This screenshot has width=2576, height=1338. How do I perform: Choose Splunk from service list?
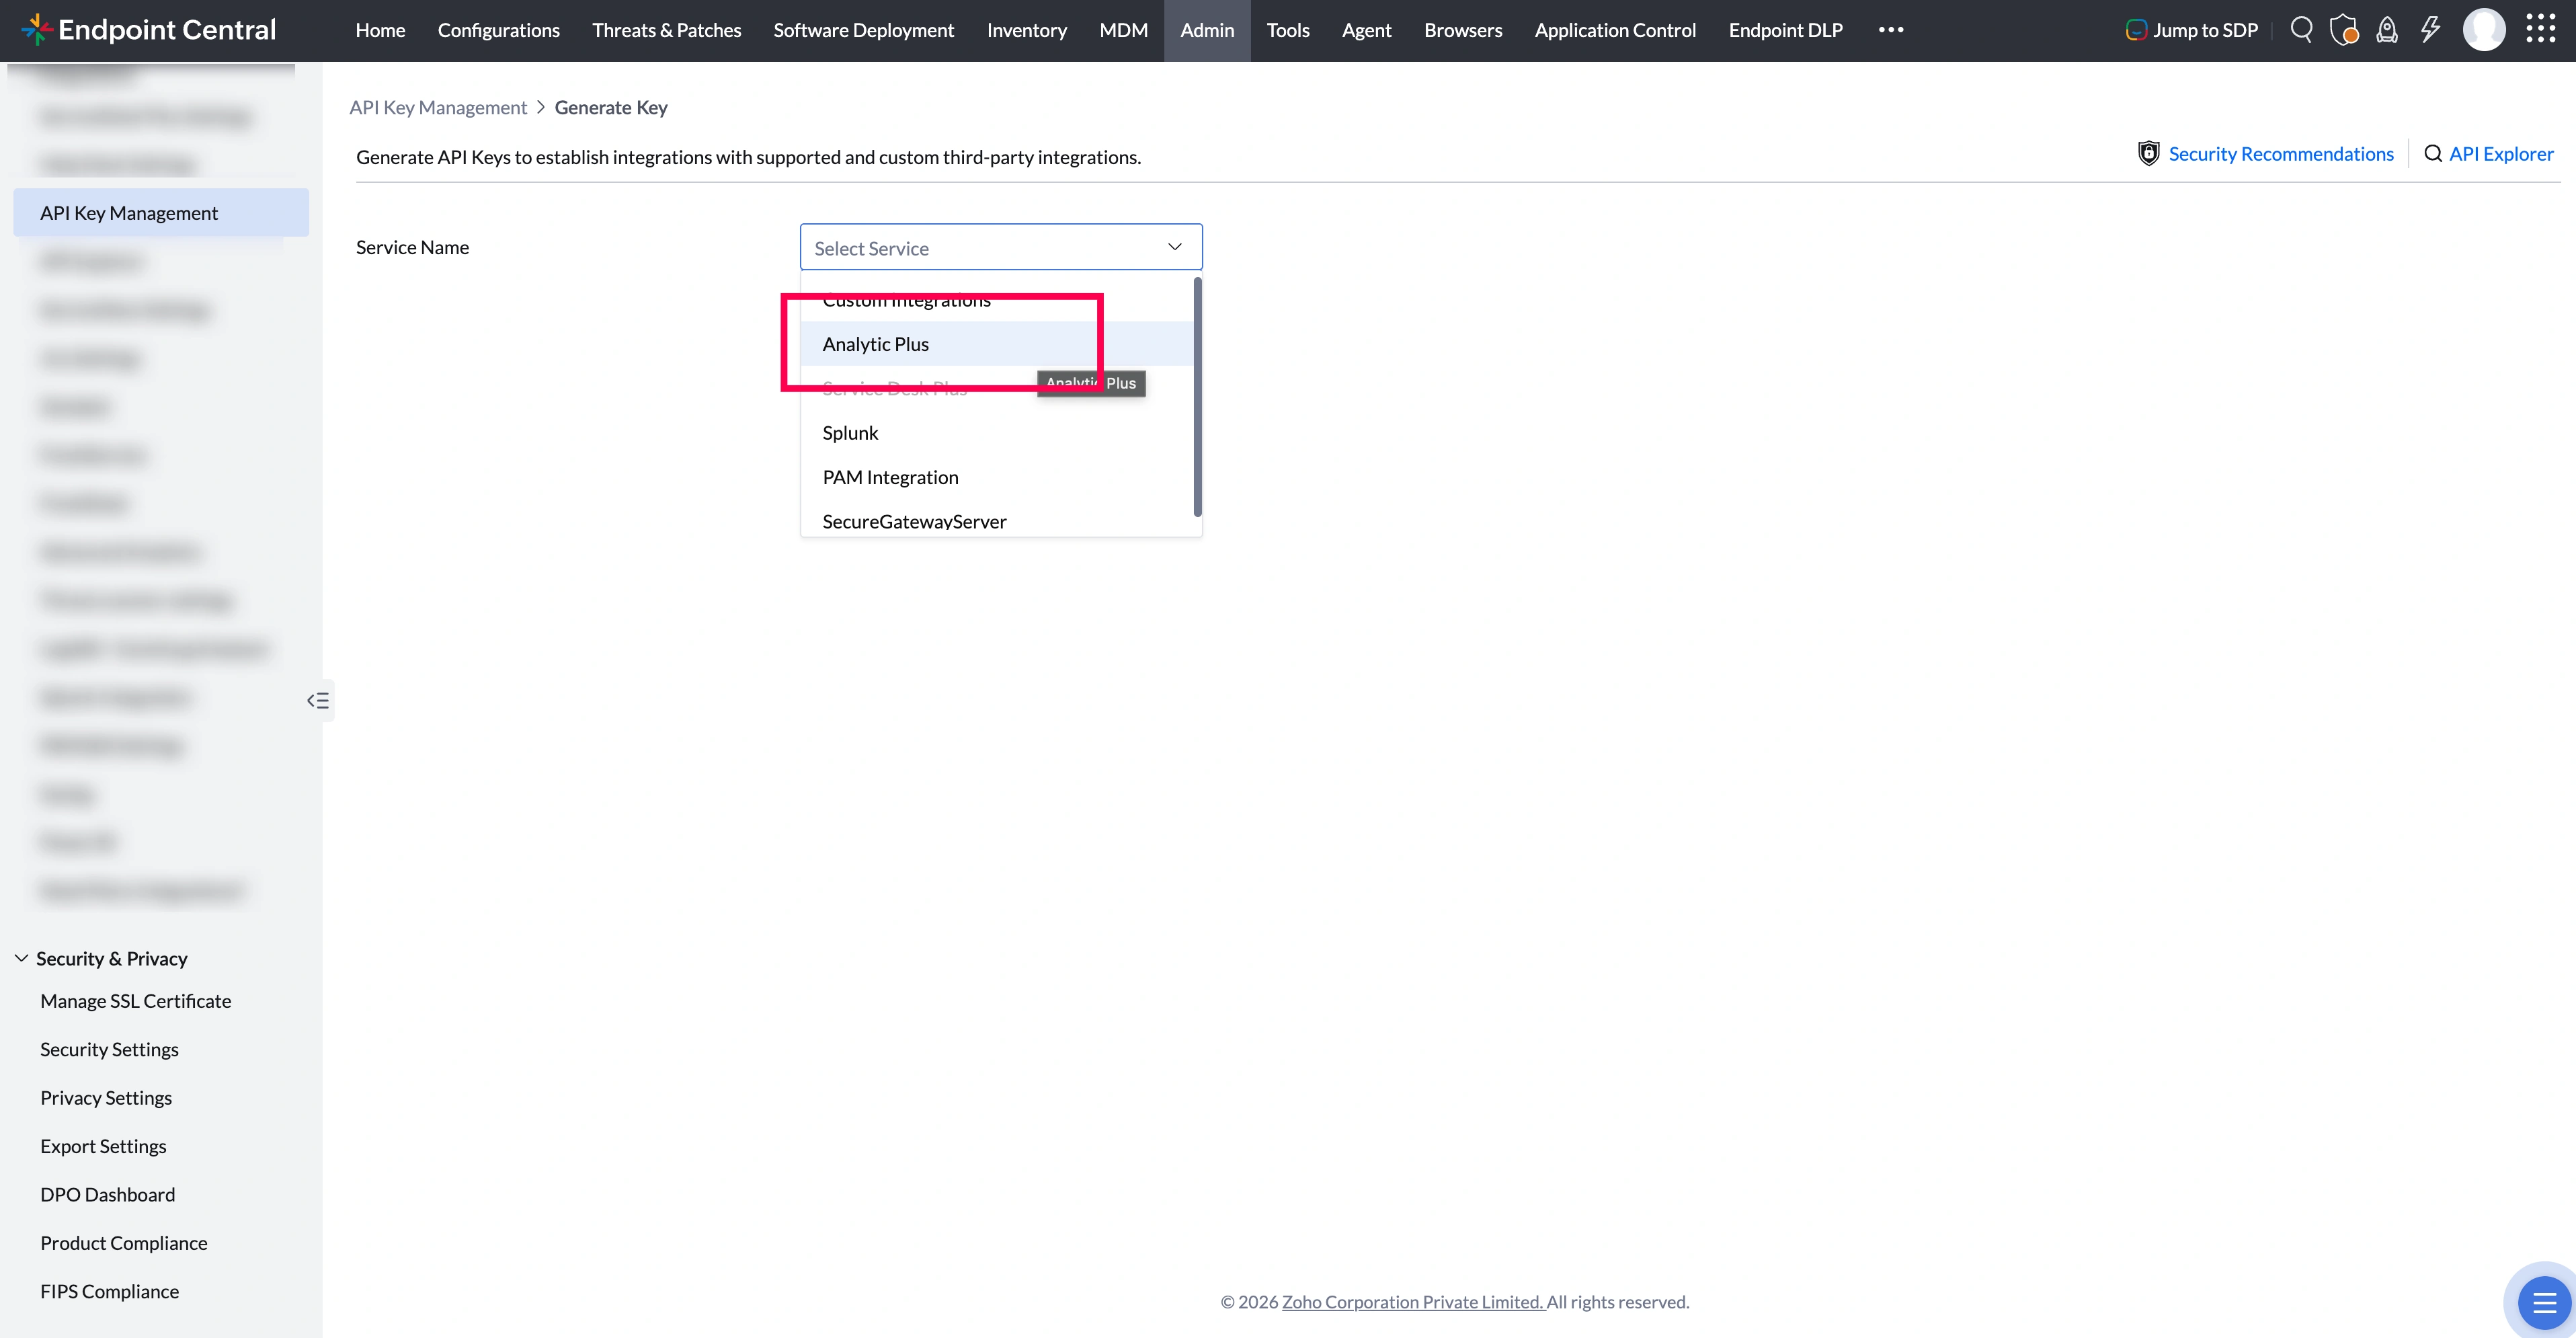point(997,433)
